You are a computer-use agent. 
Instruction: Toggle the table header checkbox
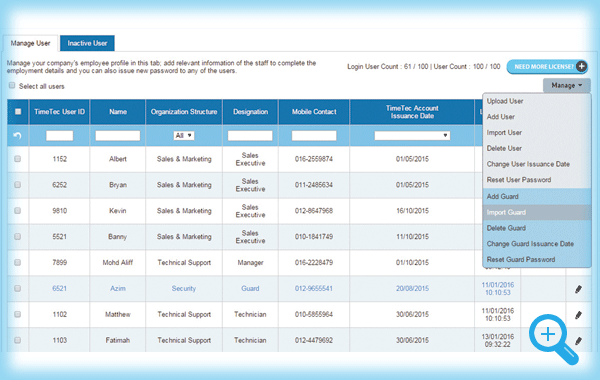click(x=18, y=112)
